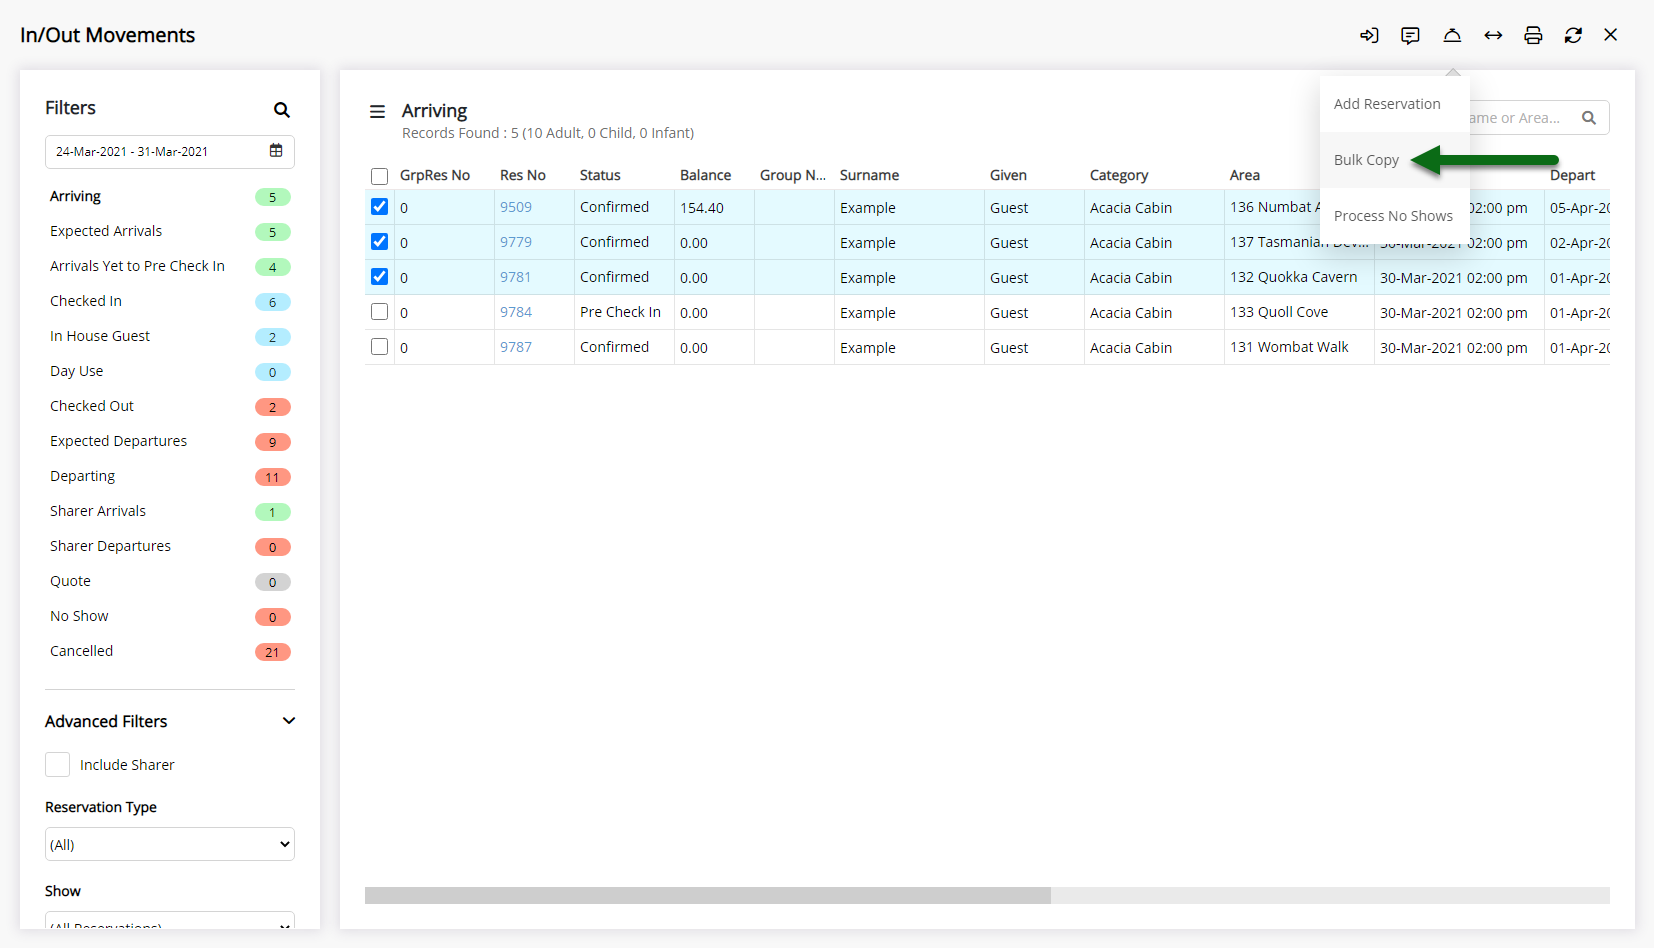Click the Departing count badge 11
Screen dimensions: 1654x948
point(272,477)
